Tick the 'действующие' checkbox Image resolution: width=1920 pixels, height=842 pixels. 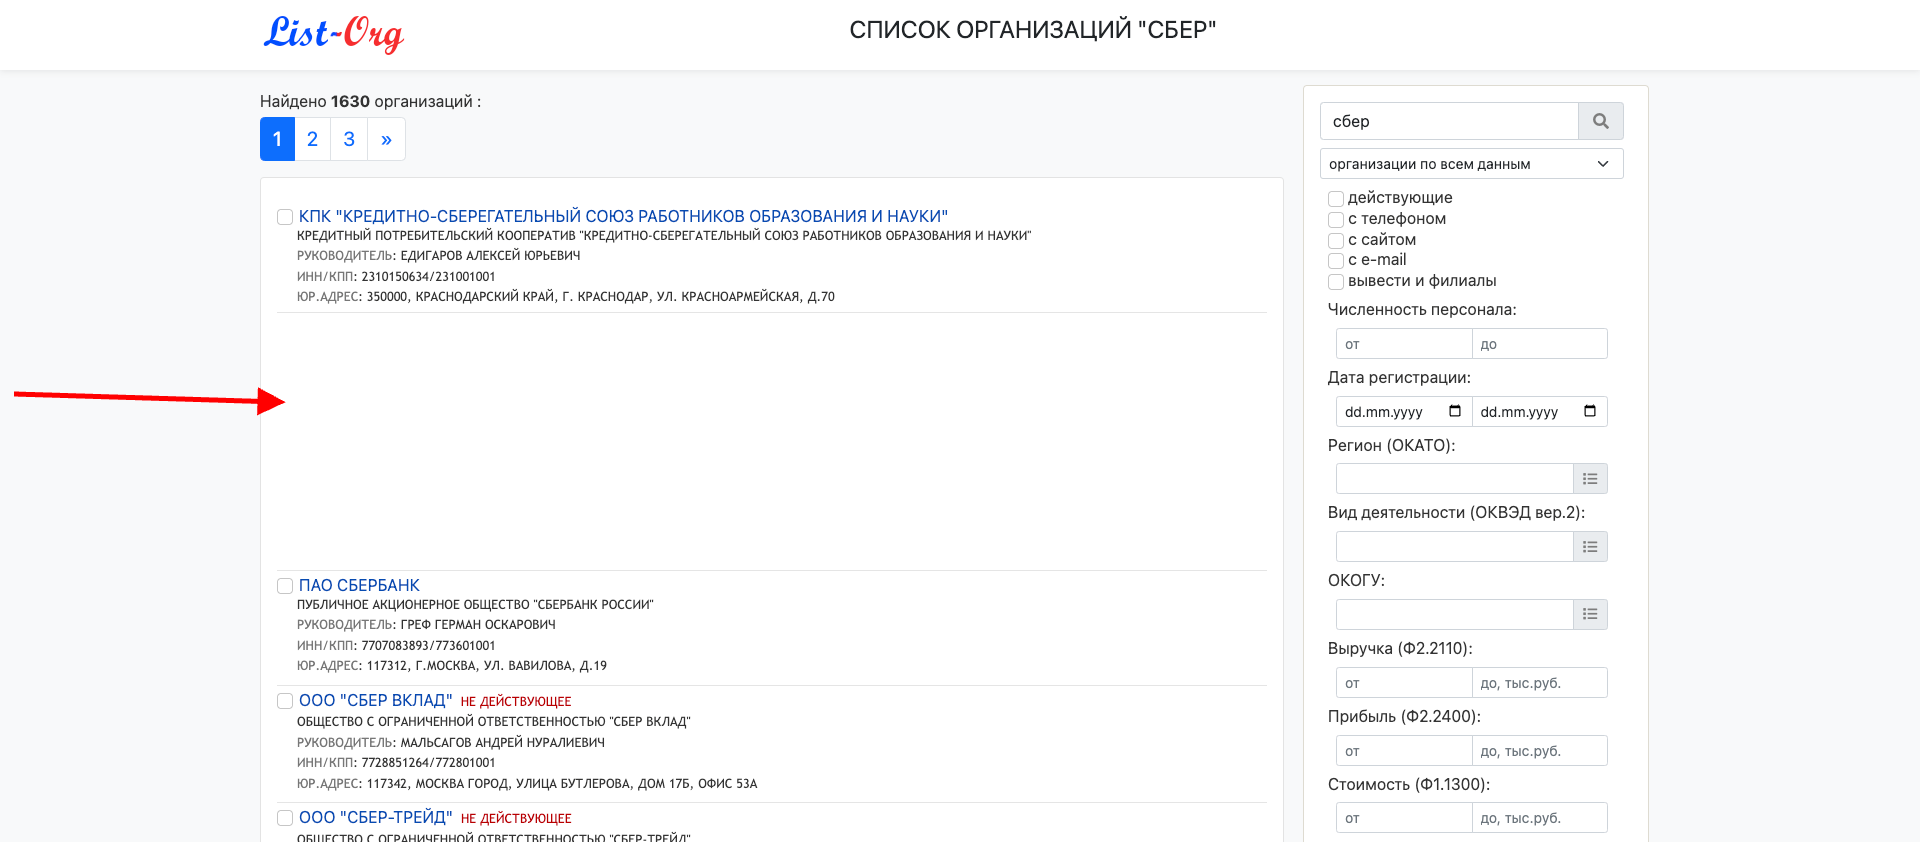pyautogui.click(x=1336, y=198)
